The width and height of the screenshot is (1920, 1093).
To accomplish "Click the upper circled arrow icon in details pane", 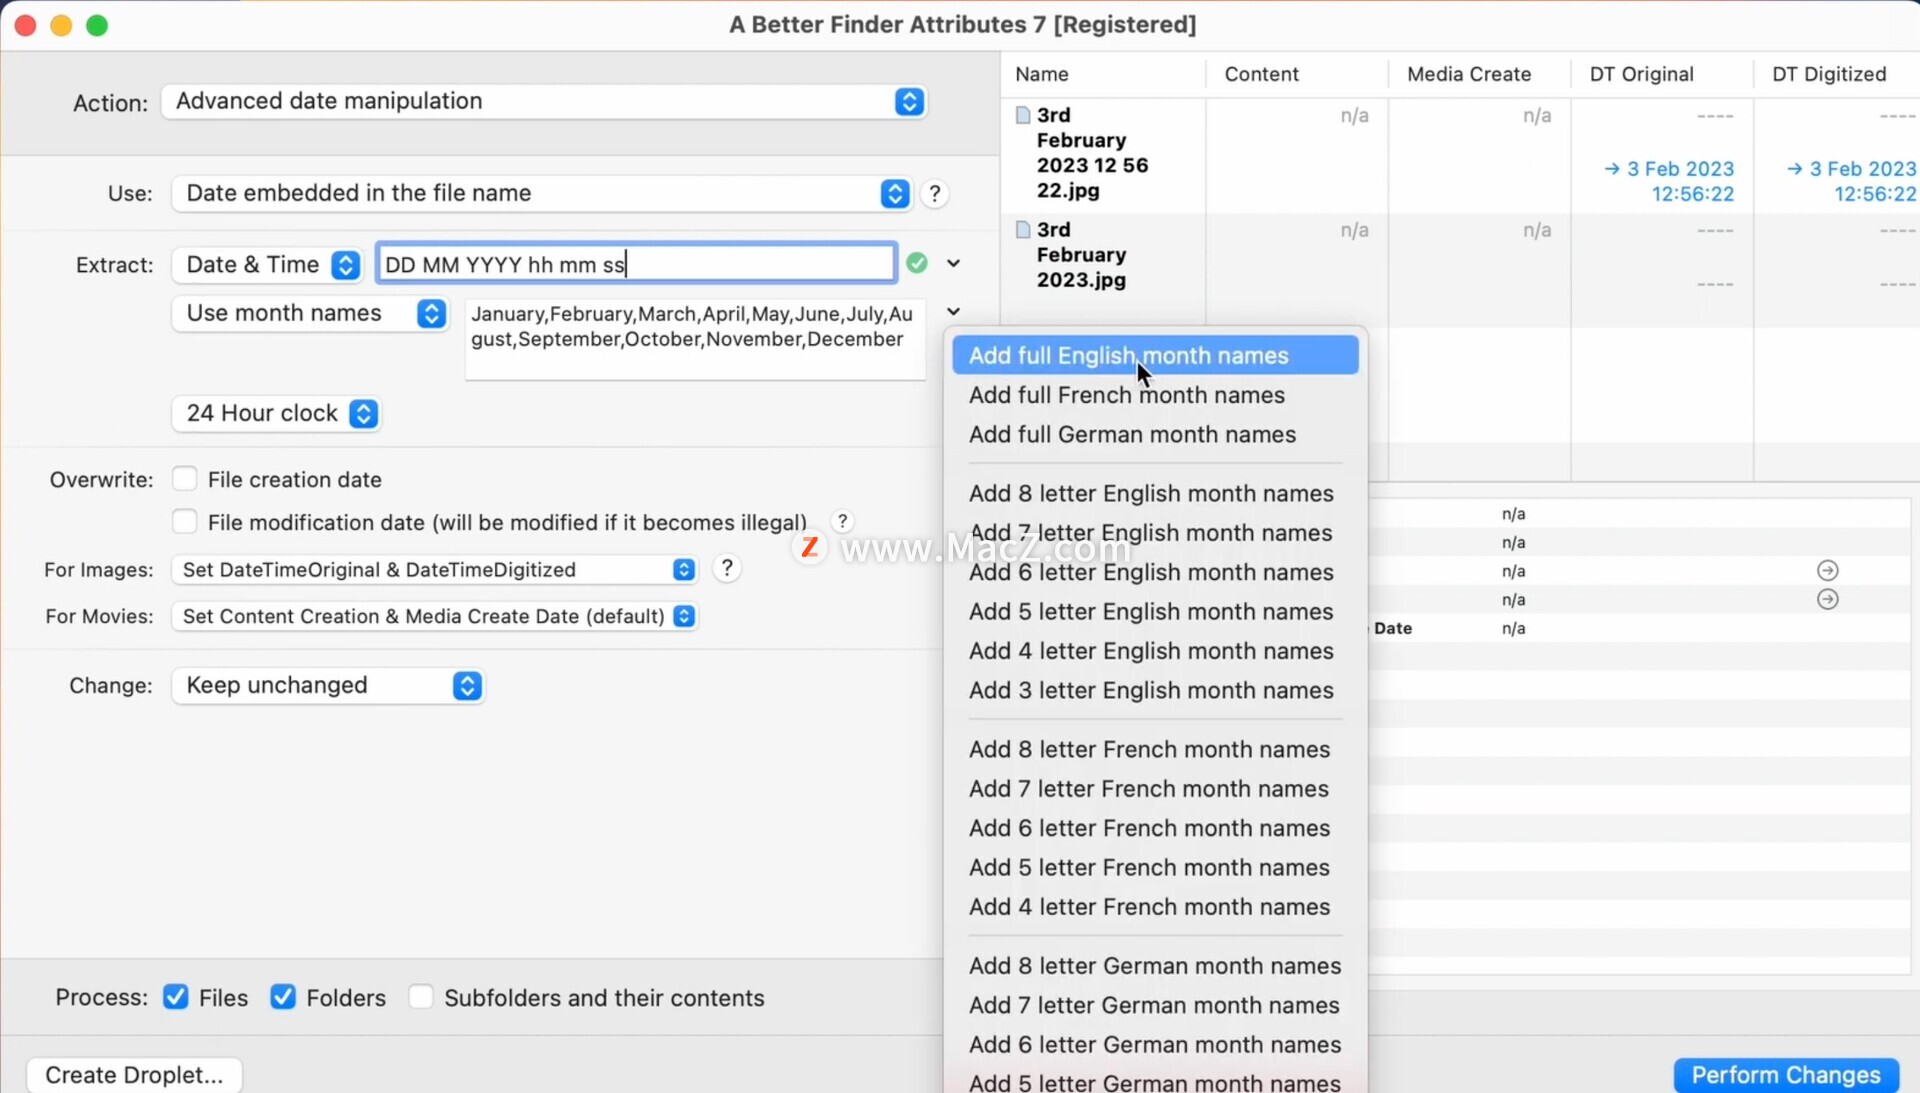I will pyautogui.click(x=1827, y=570).
